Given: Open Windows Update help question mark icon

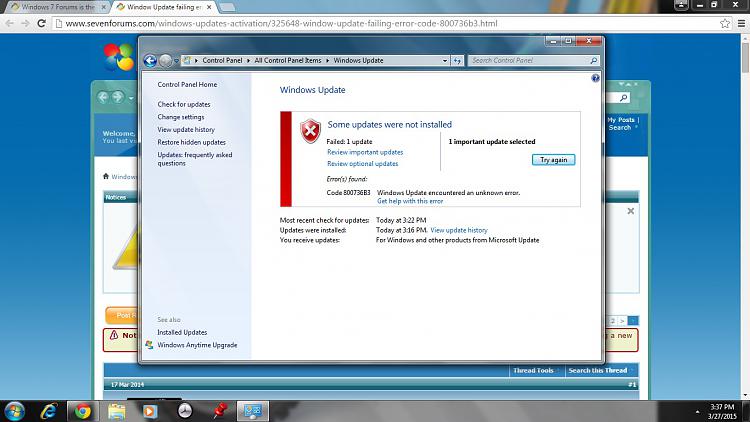Looking at the screenshot, I should point(595,78).
